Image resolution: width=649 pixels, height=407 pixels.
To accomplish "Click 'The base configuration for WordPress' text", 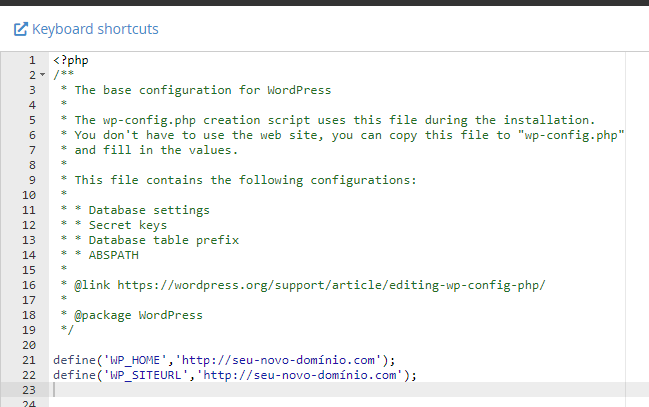I will coord(203,90).
